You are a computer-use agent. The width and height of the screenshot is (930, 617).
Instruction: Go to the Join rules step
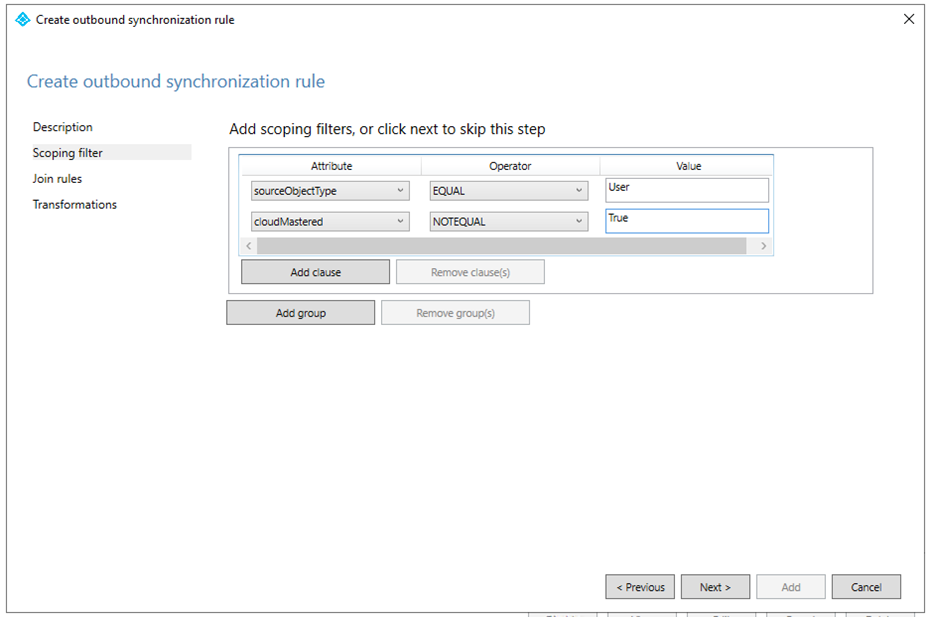(x=57, y=179)
